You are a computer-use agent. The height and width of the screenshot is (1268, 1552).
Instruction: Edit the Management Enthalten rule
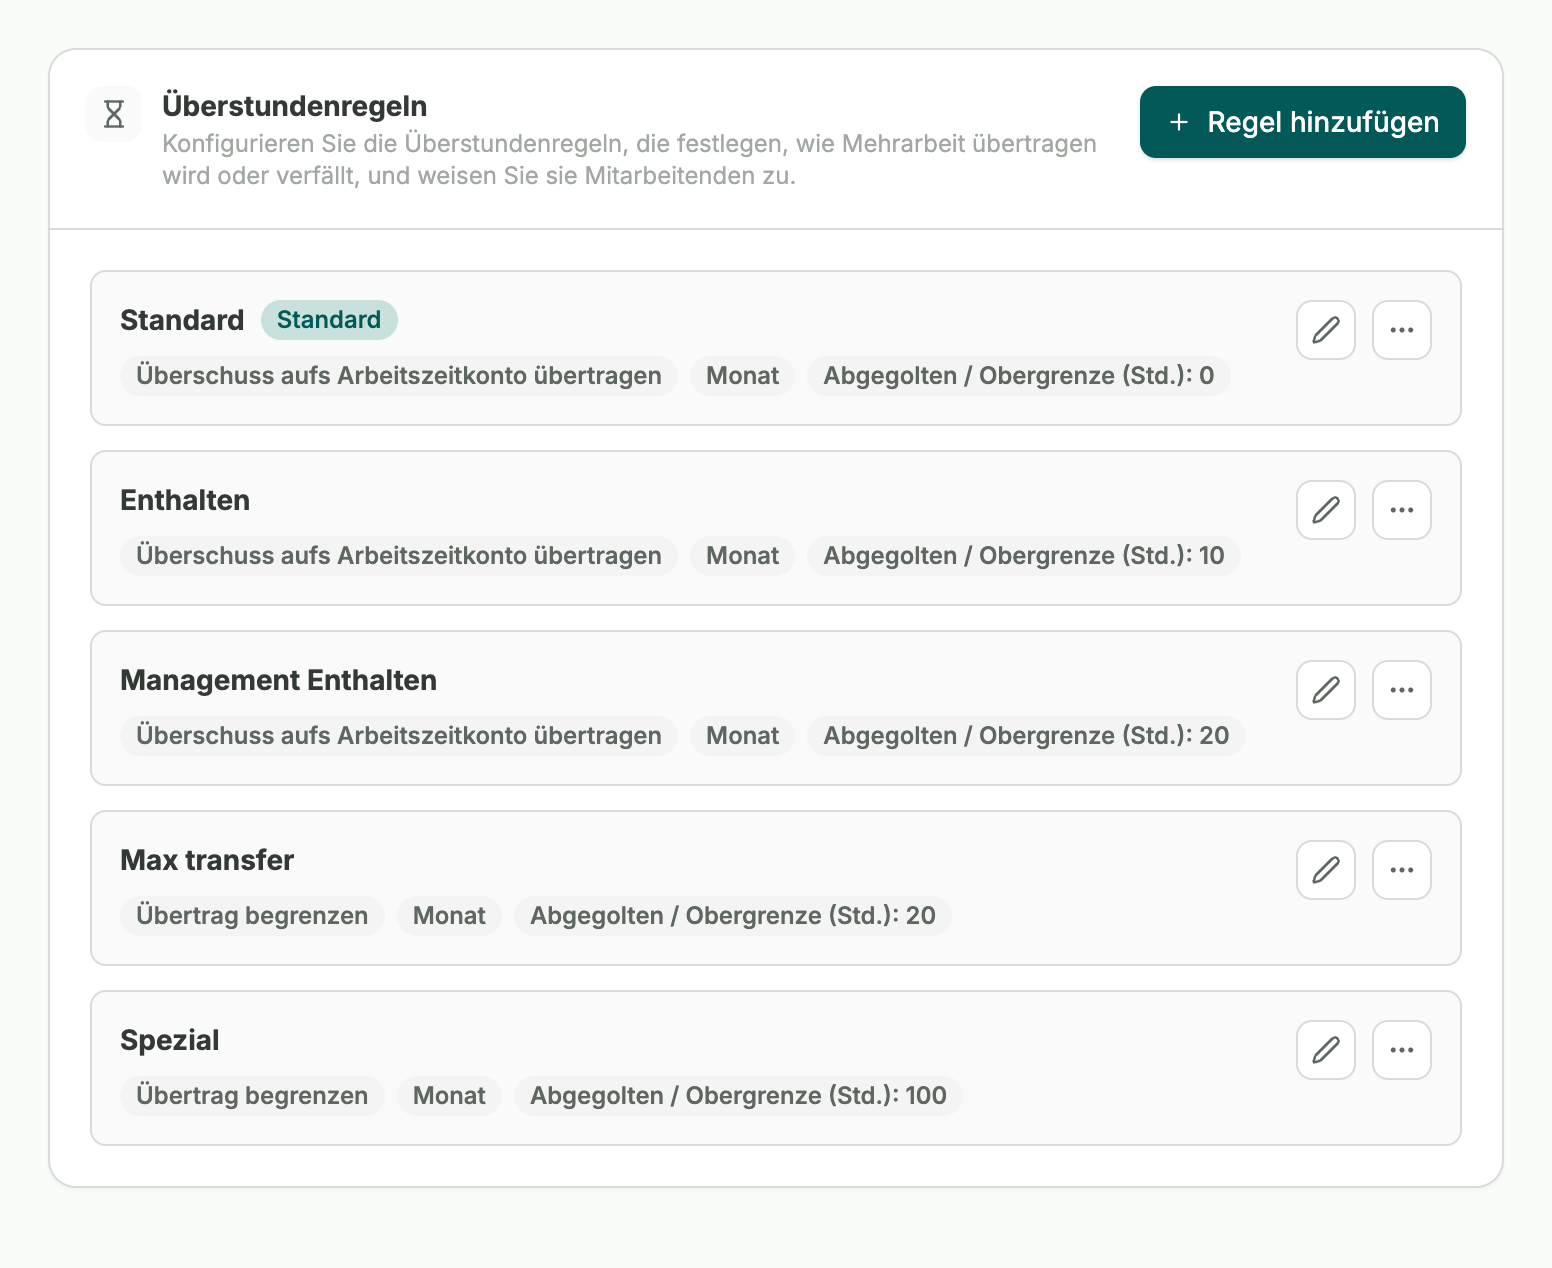coord(1326,690)
